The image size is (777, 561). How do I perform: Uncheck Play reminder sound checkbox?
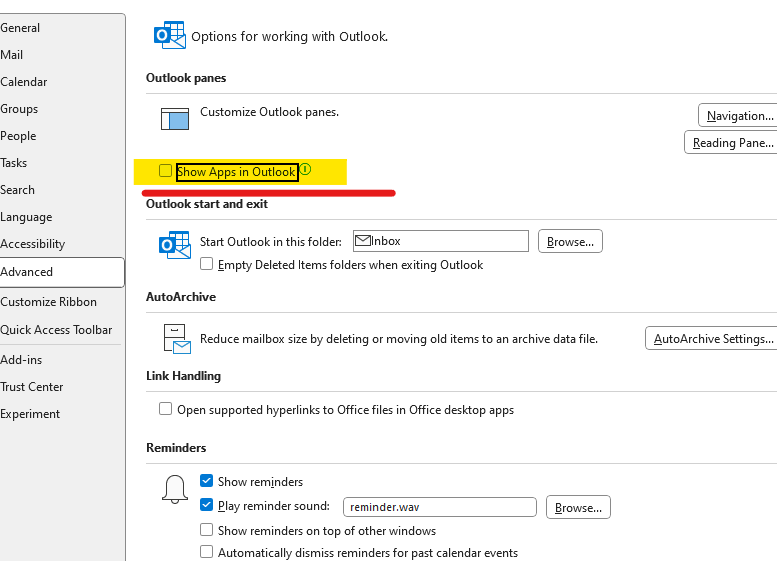[207, 505]
